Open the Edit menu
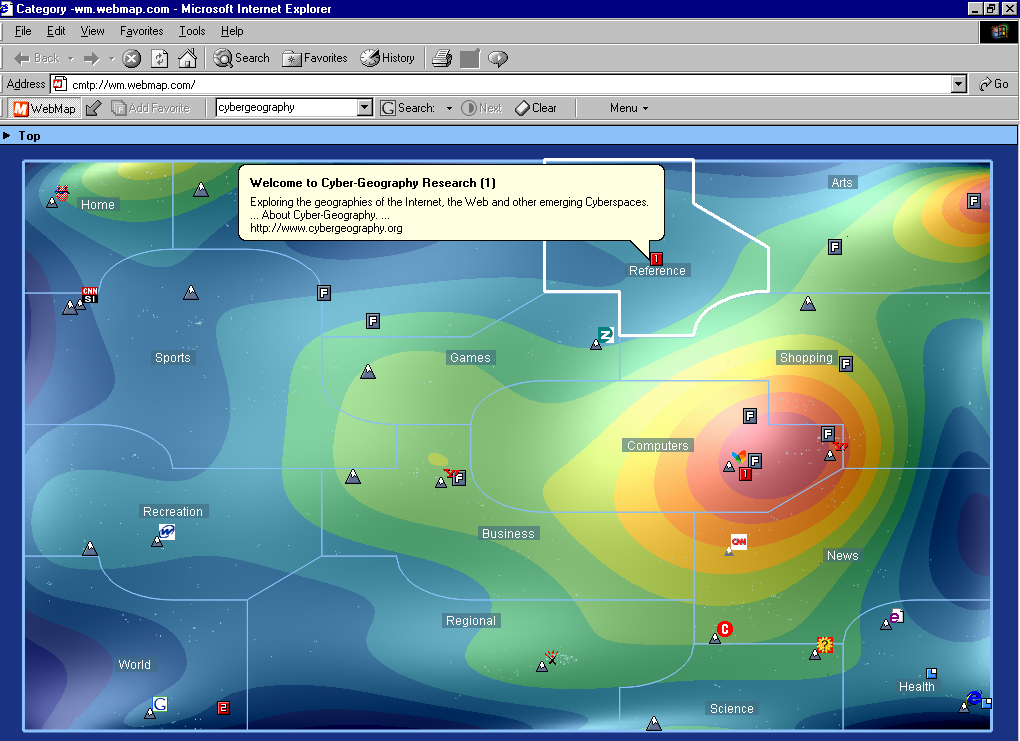The image size is (1020, 741). pyautogui.click(x=56, y=31)
